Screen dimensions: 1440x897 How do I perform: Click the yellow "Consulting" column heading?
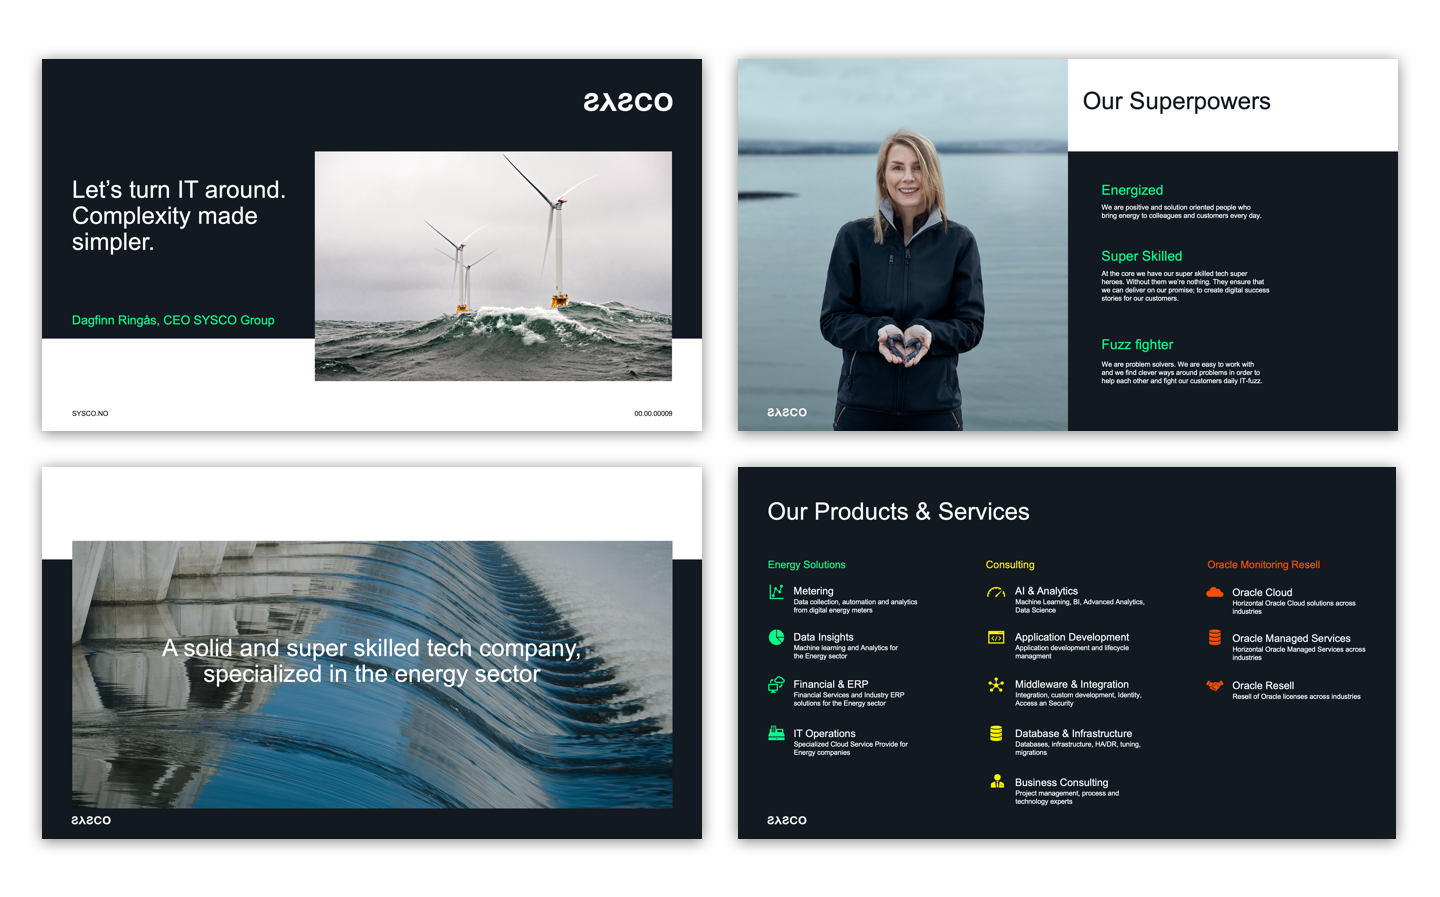(1010, 565)
